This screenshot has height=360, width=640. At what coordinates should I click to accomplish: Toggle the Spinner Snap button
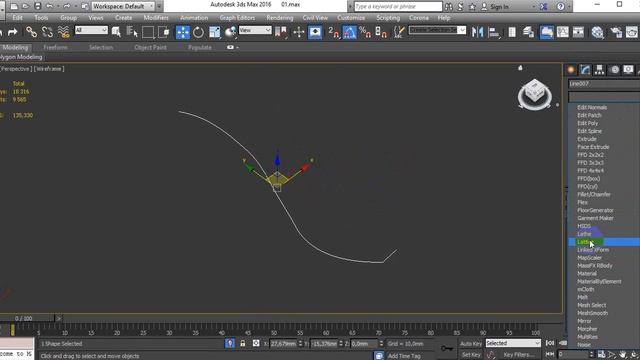[381, 32]
